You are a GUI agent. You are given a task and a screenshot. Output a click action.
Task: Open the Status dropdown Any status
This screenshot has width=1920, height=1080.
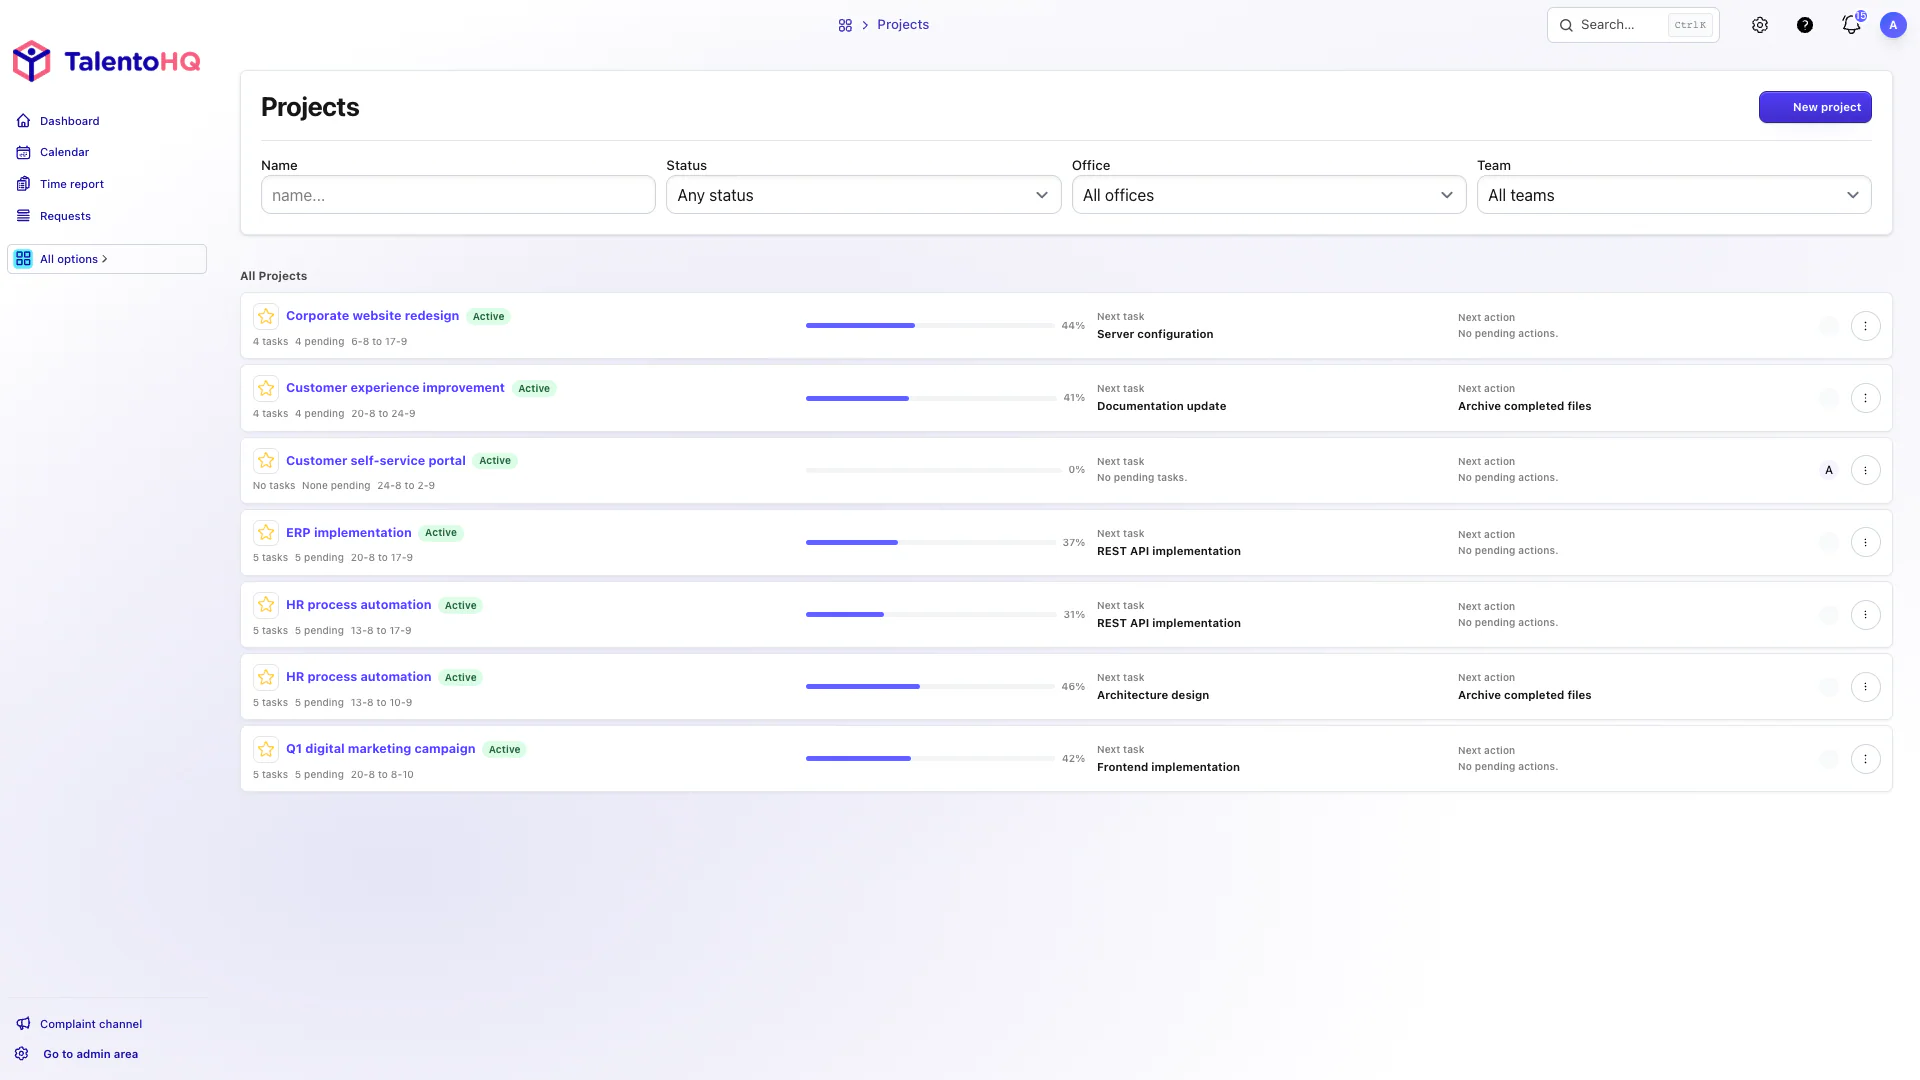point(863,195)
